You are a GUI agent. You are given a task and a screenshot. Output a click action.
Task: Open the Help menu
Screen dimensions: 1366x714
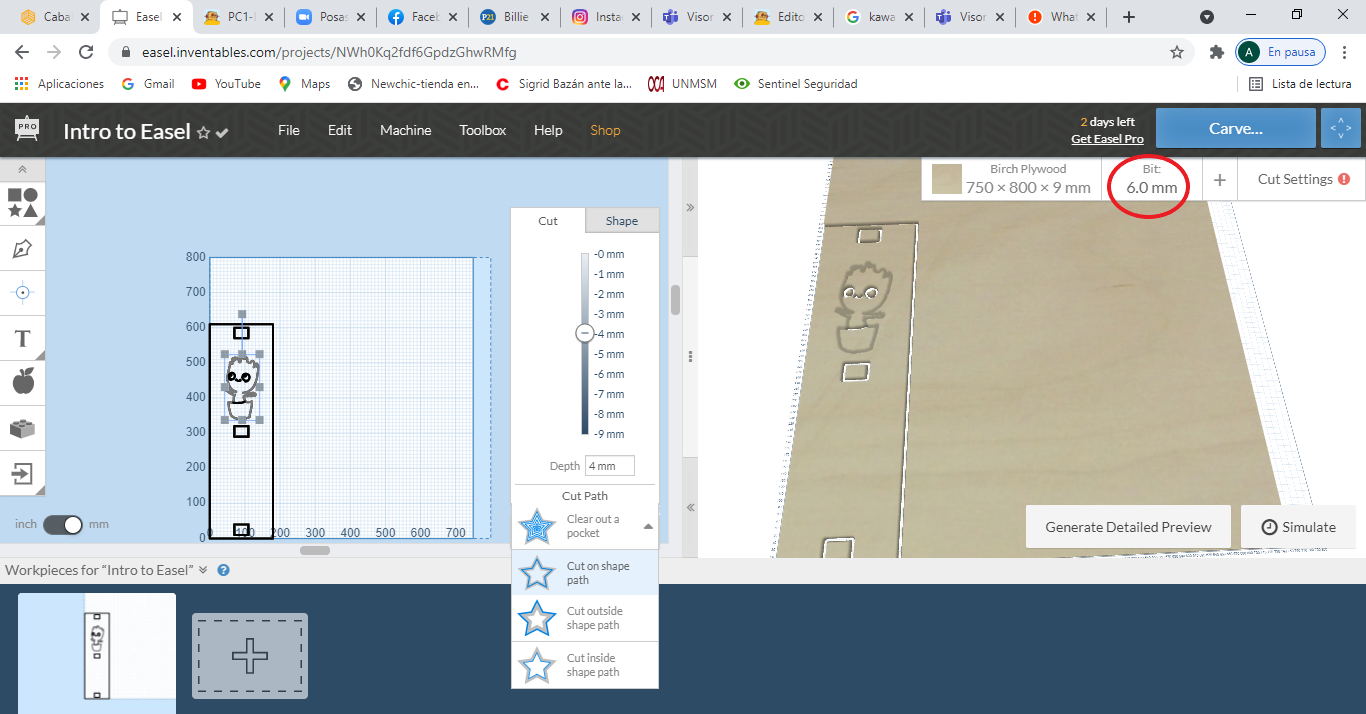click(548, 130)
